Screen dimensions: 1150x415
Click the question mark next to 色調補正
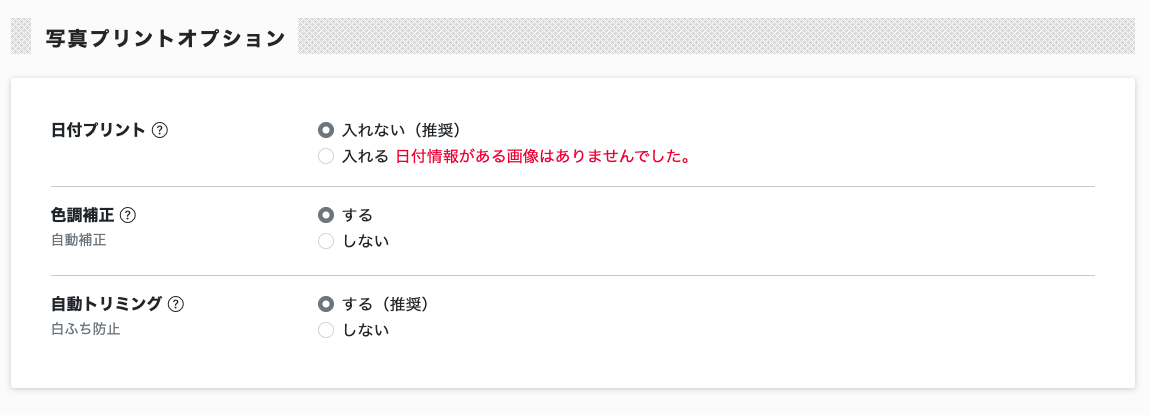click(x=128, y=216)
